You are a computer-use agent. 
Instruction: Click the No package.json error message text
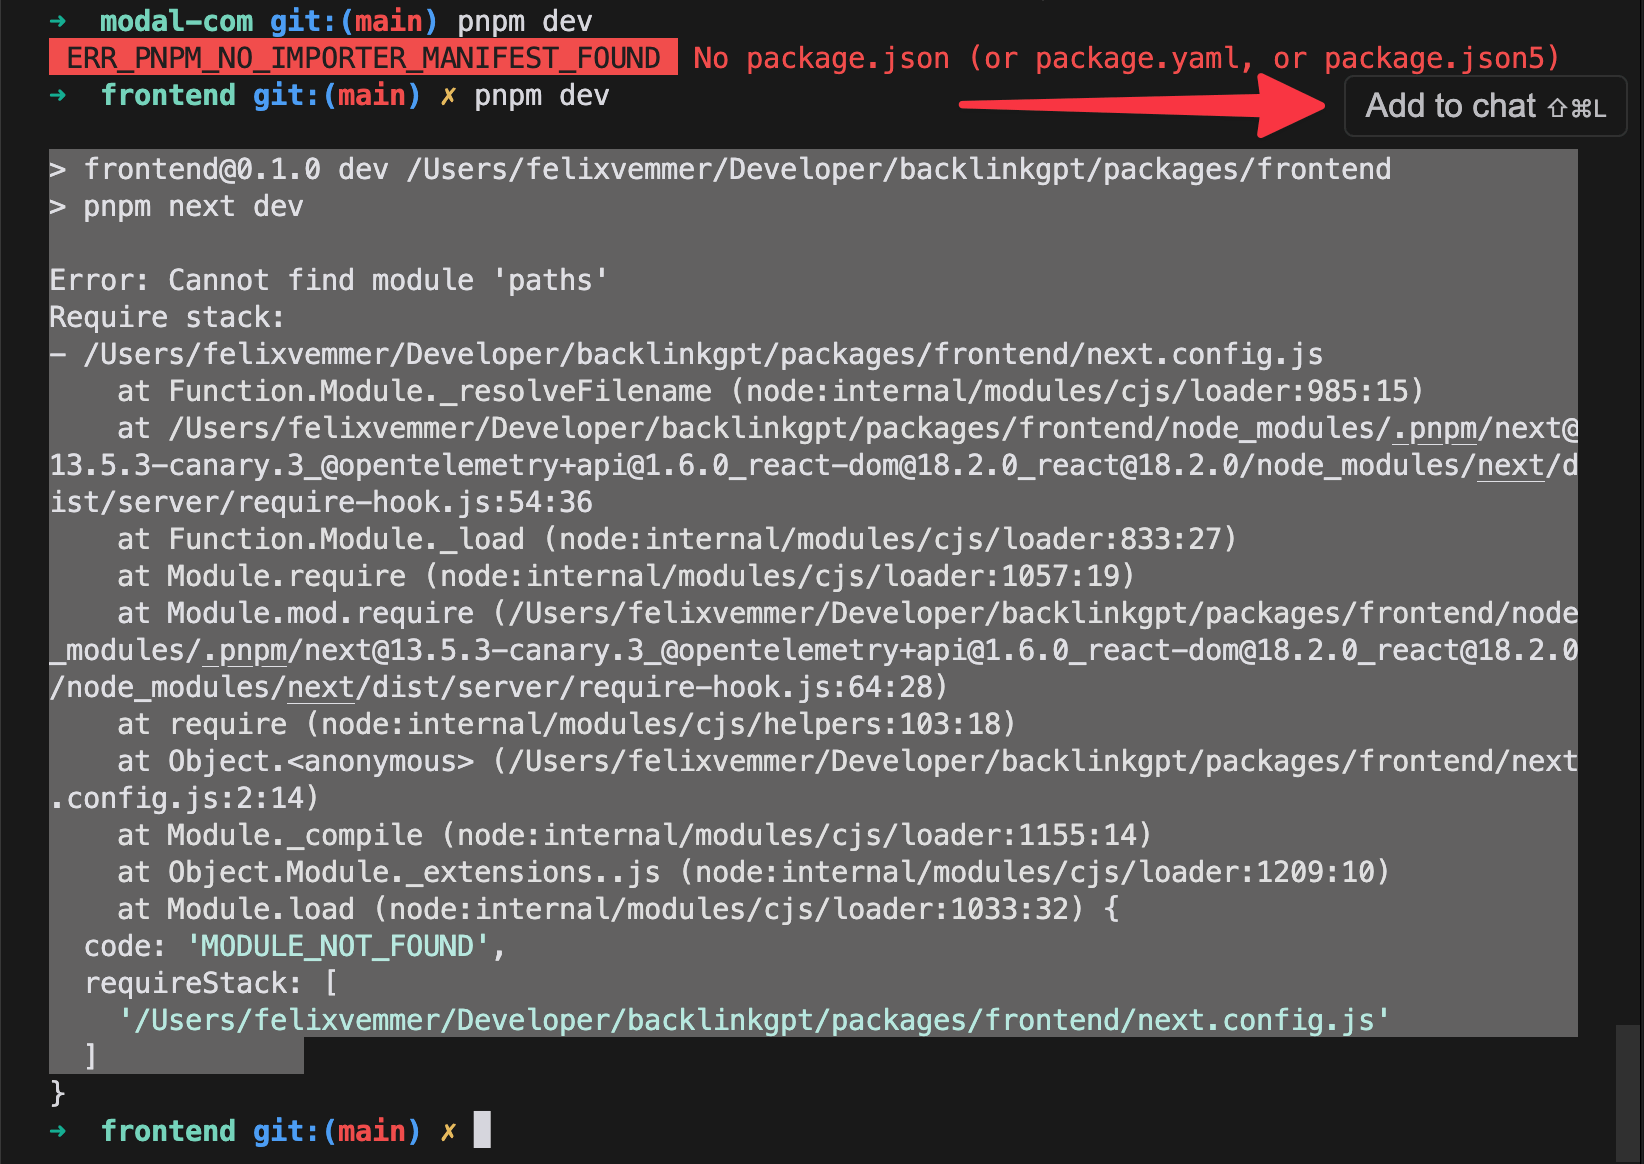pos(1126,58)
